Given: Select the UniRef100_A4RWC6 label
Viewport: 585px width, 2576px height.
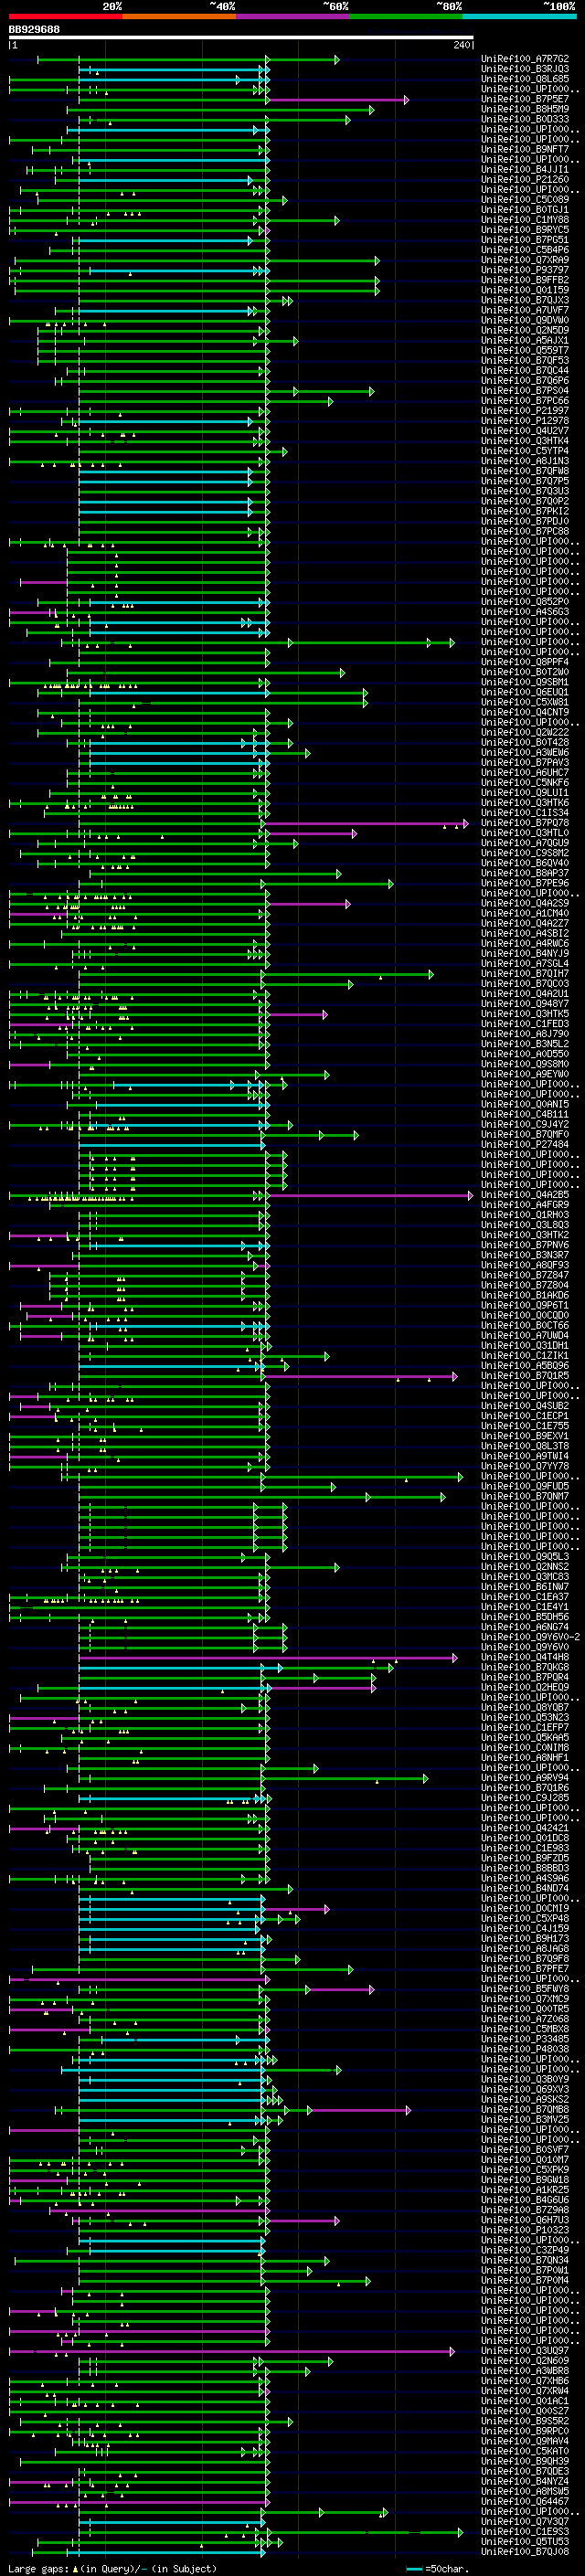Looking at the screenshot, I should pos(525,943).
